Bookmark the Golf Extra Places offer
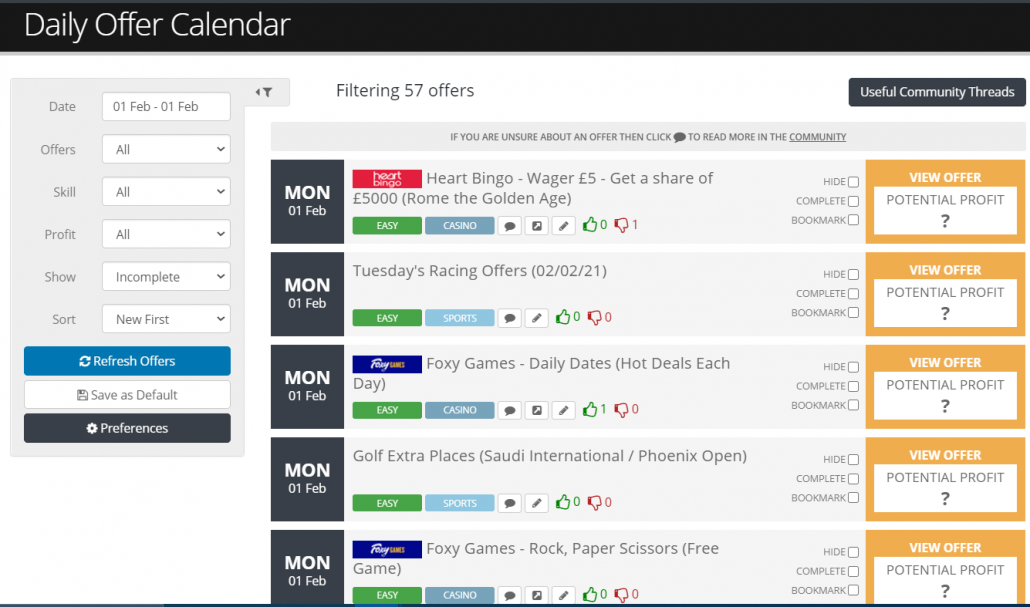The width and height of the screenshot is (1030, 607). [x=853, y=498]
